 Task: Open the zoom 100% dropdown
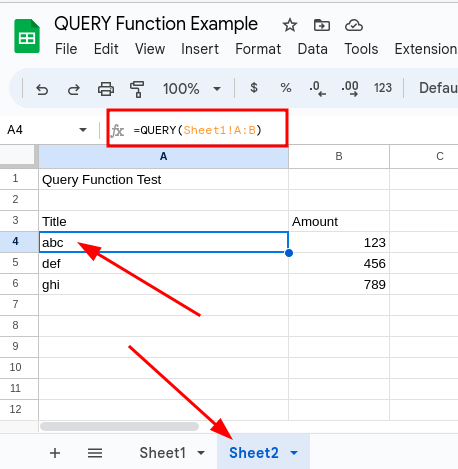192,89
